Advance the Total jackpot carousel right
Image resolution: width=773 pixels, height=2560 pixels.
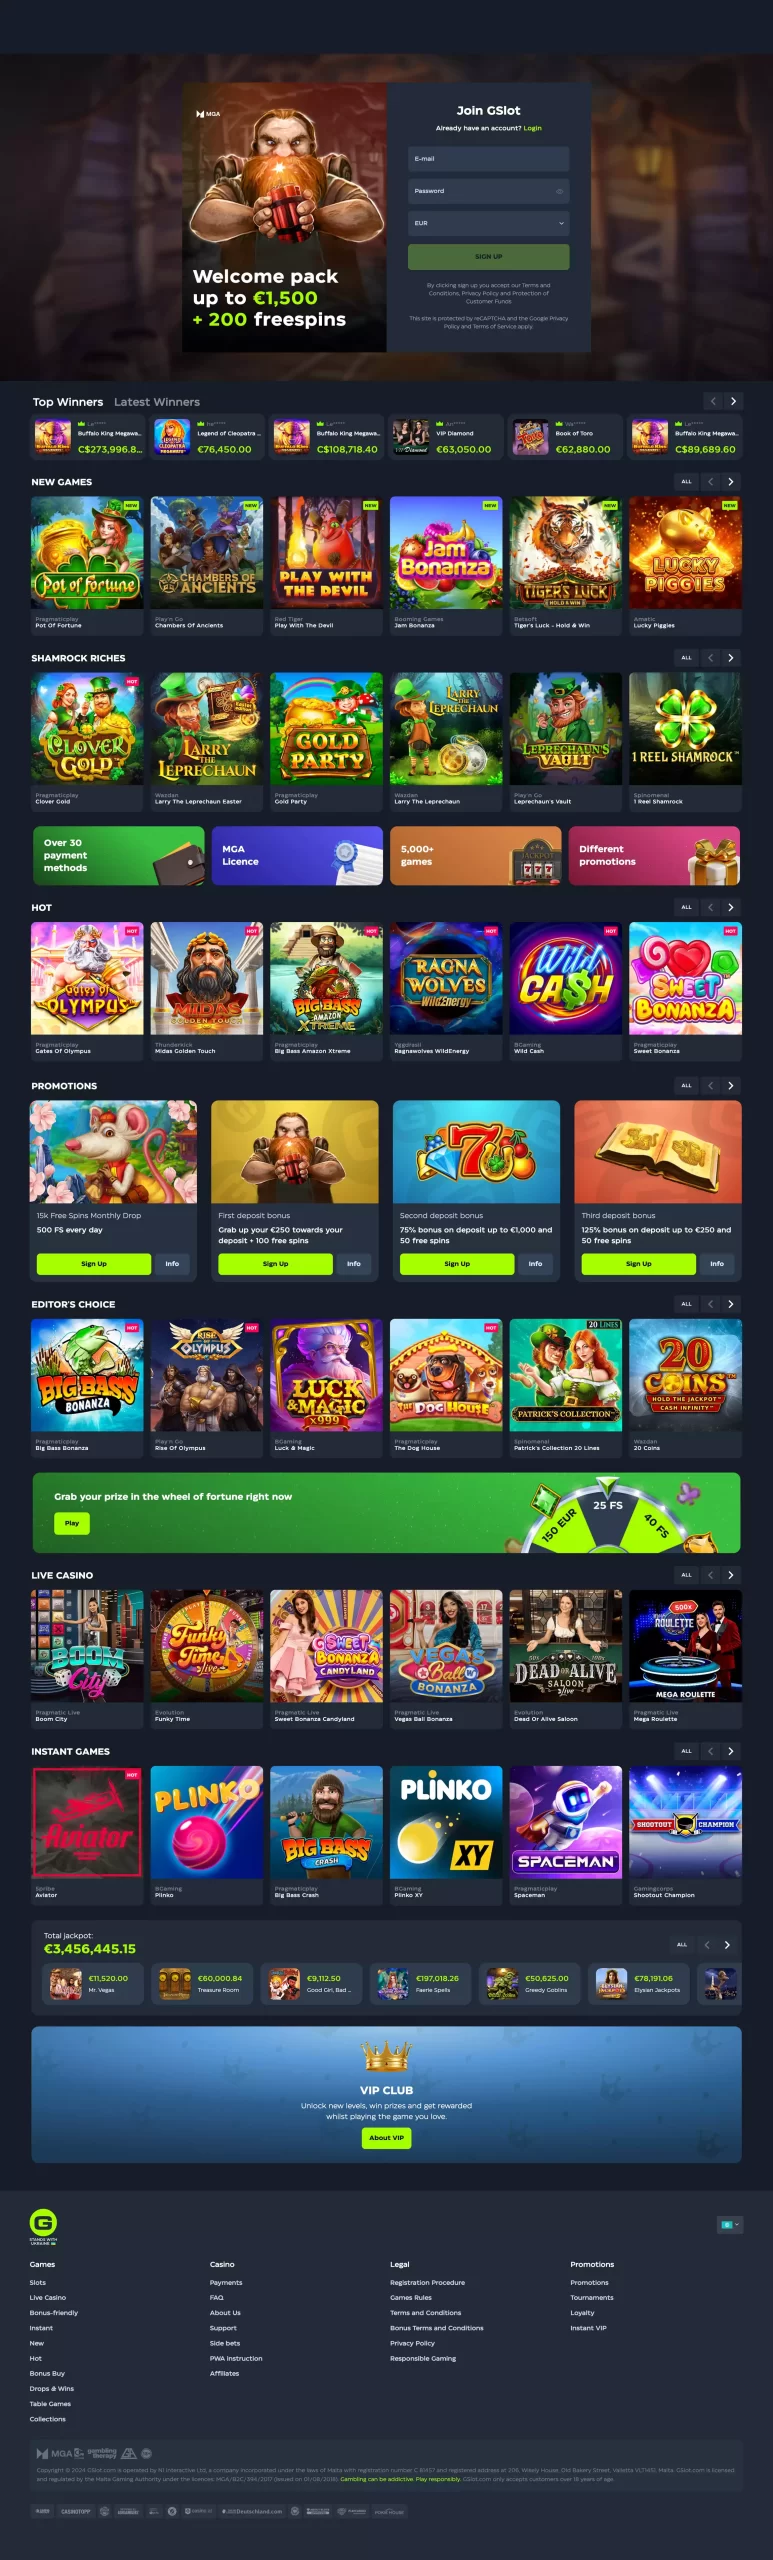[727, 1944]
